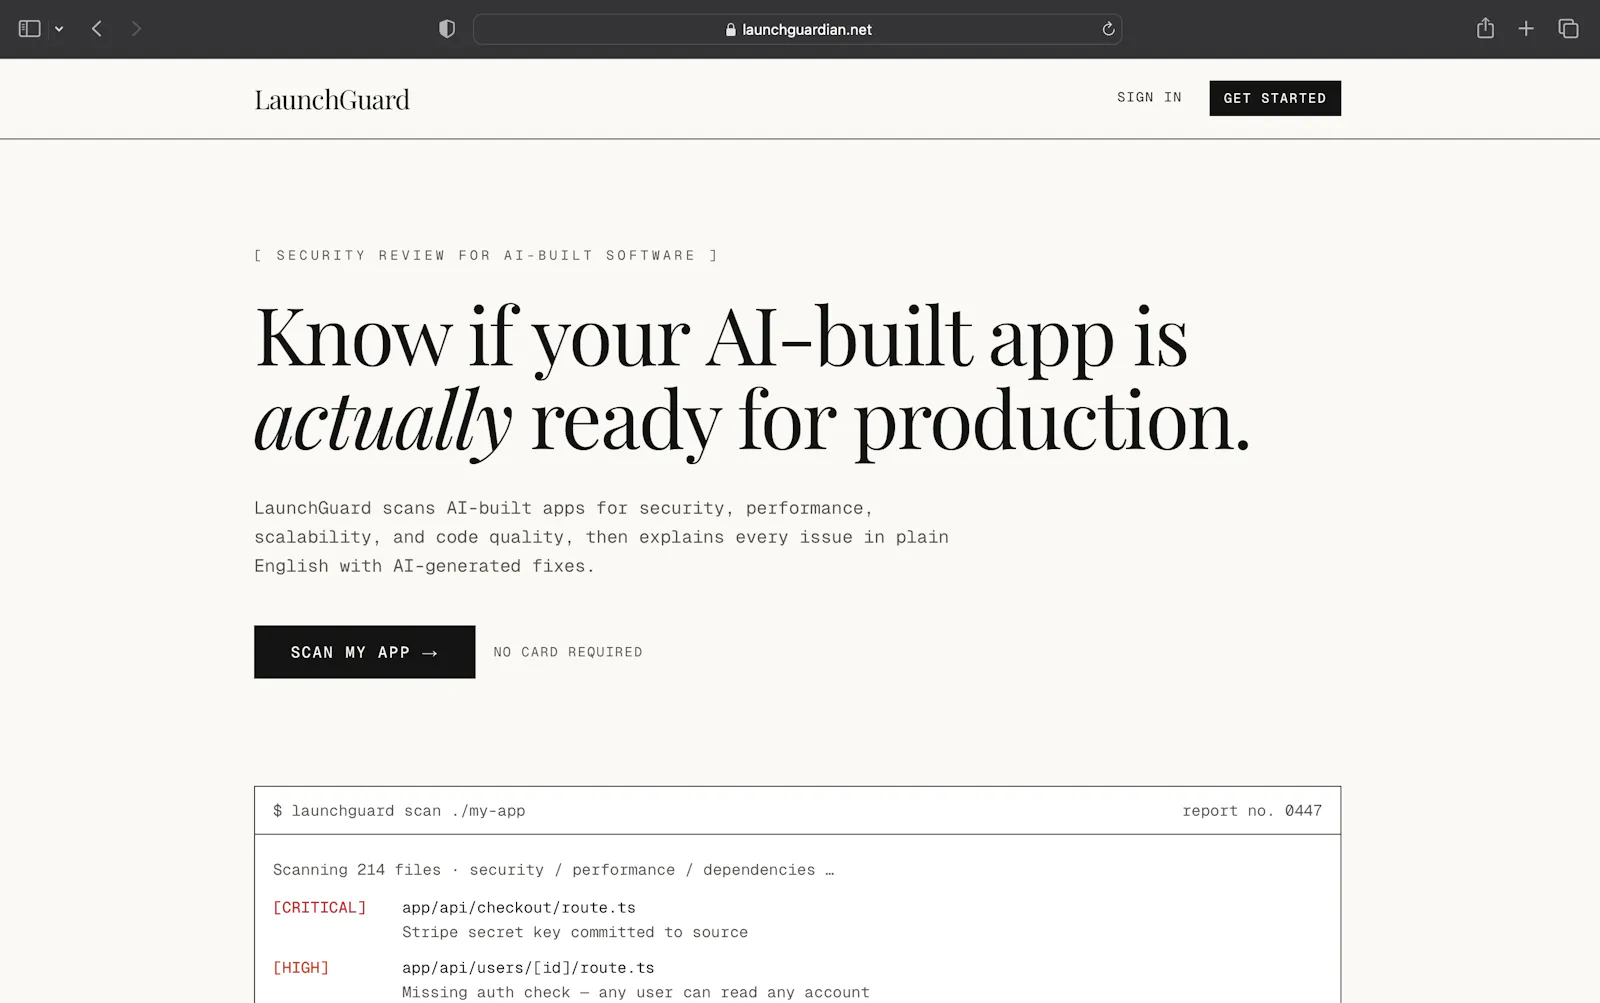Click the arrow in Scan My App

(x=430, y=653)
